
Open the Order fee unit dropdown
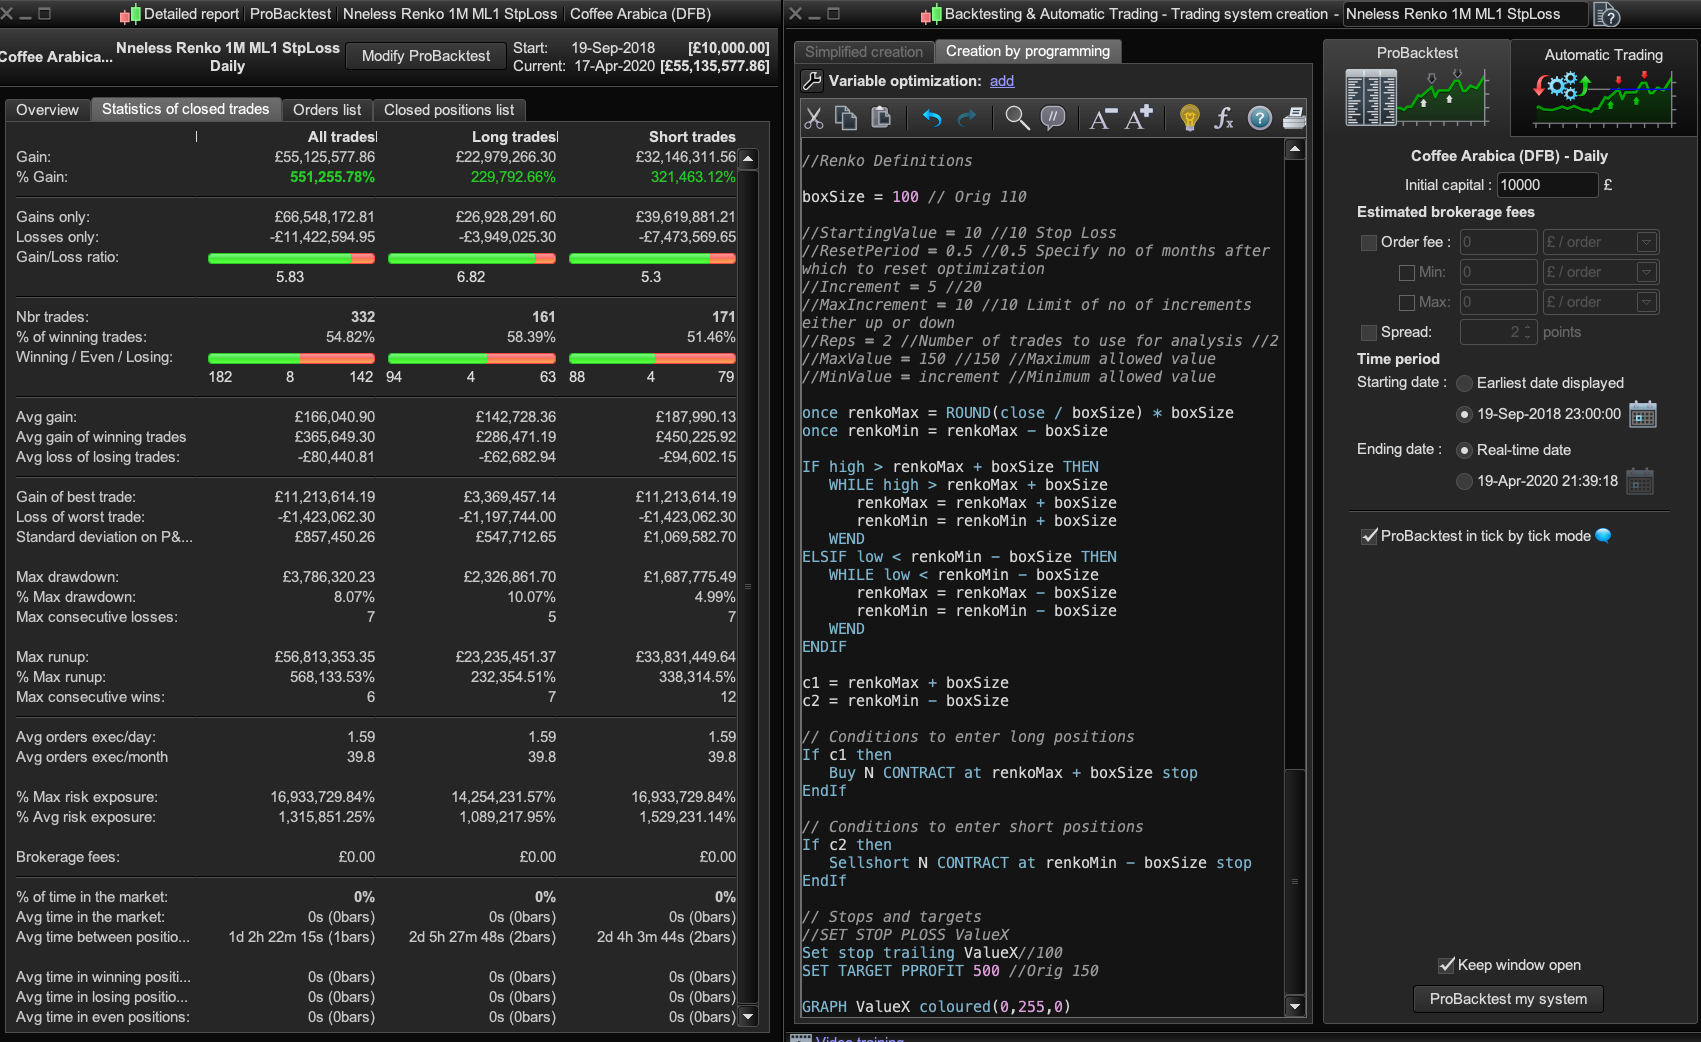1646,242
